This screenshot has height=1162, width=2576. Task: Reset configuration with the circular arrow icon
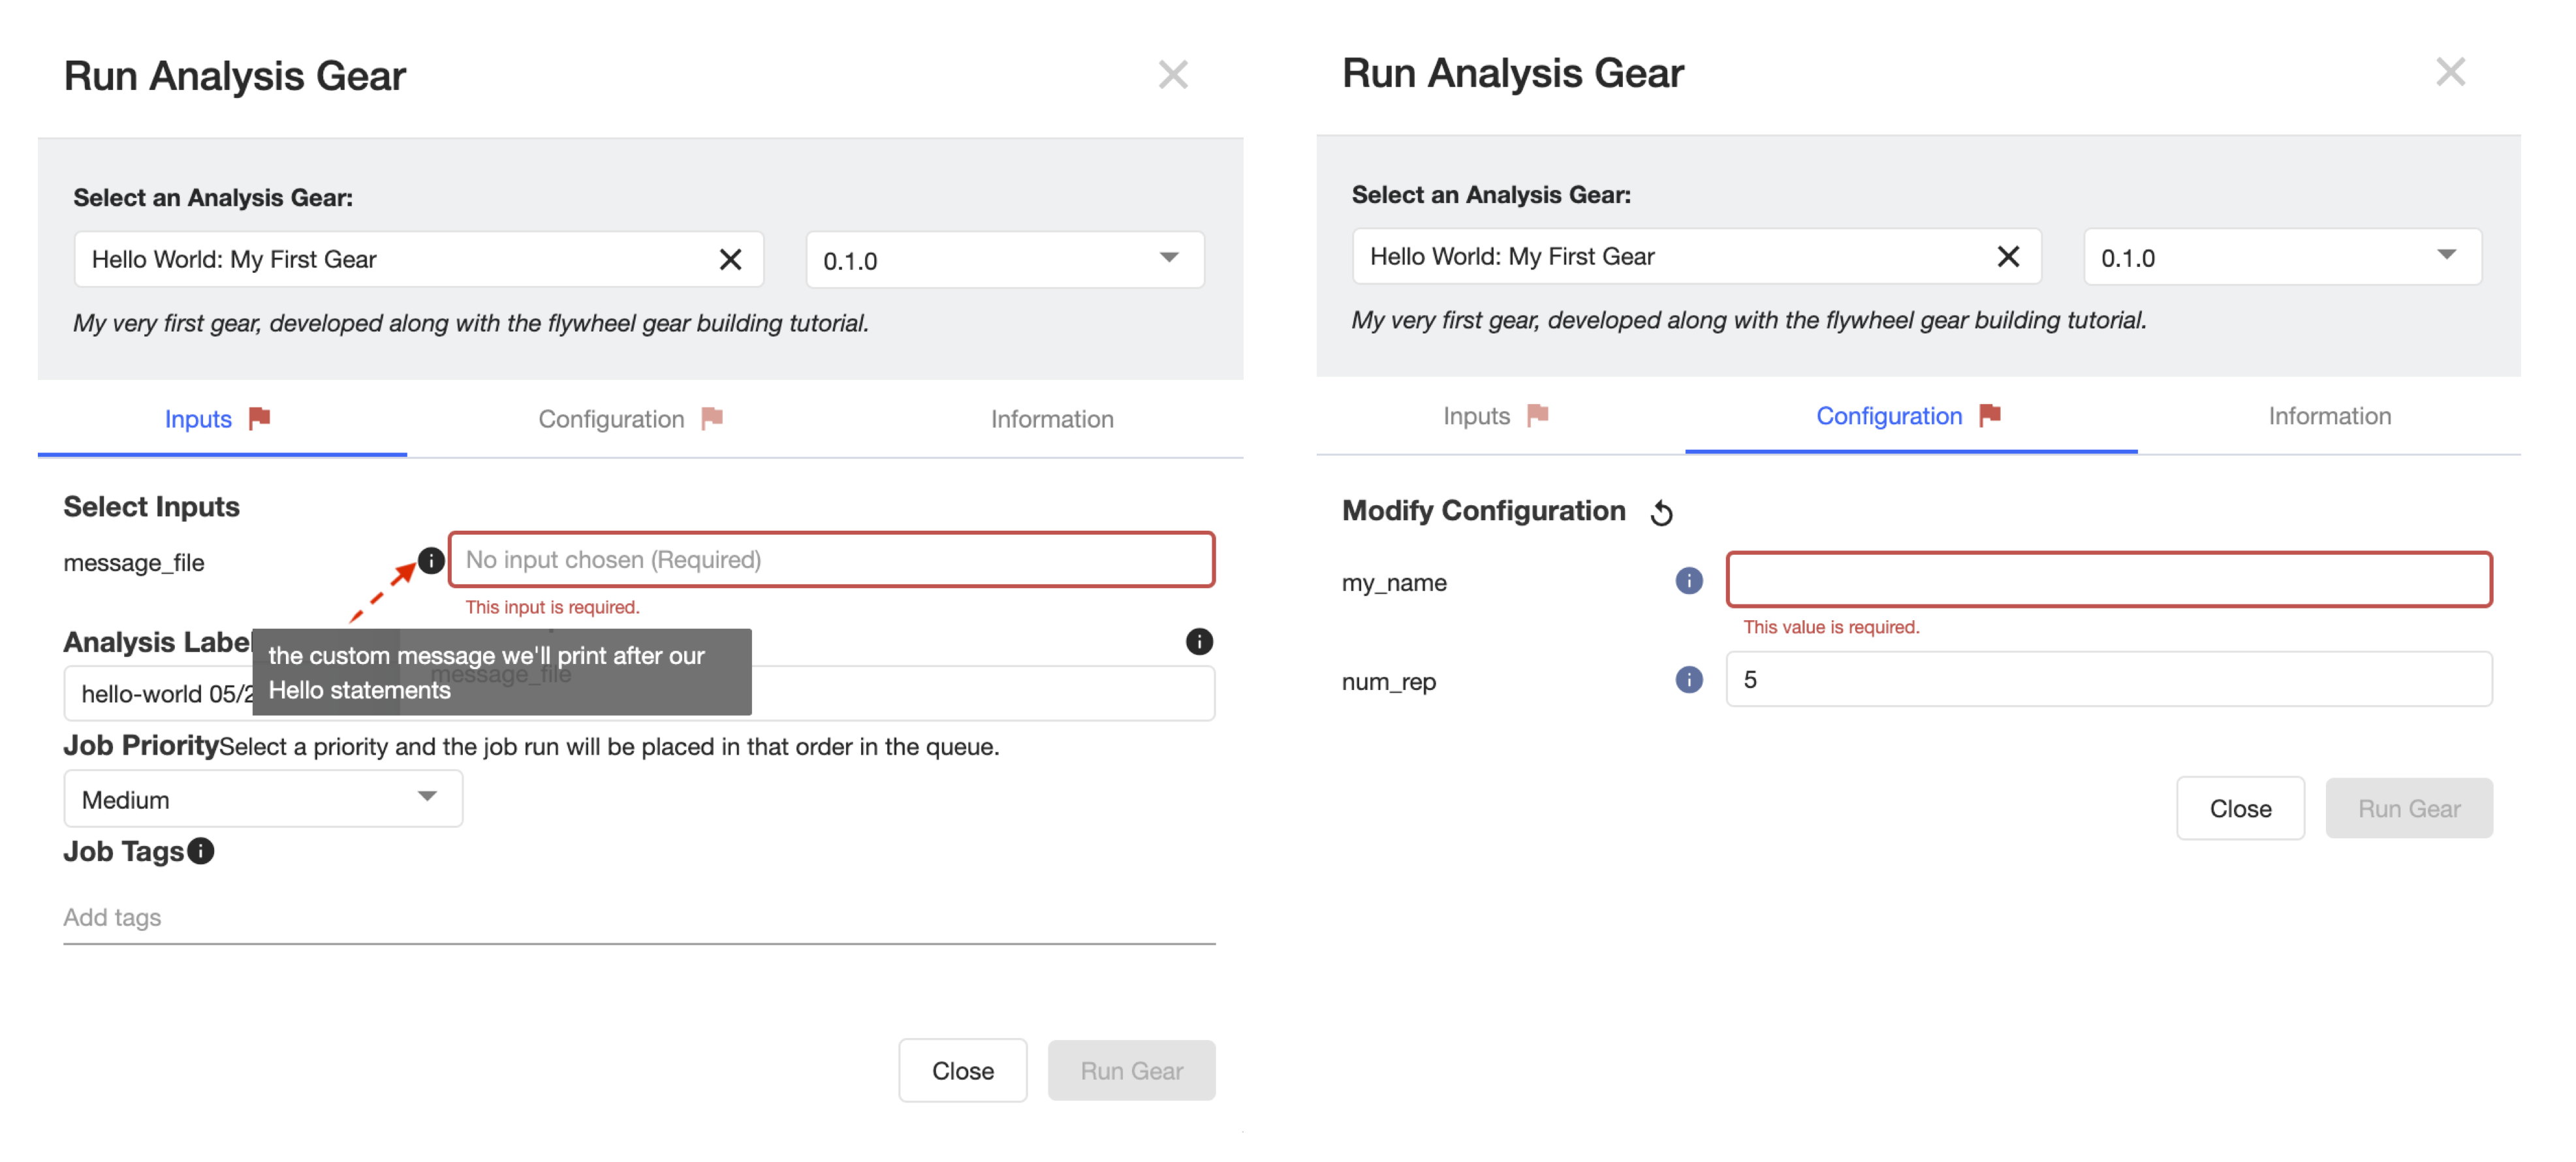[x=1662, y=513]
